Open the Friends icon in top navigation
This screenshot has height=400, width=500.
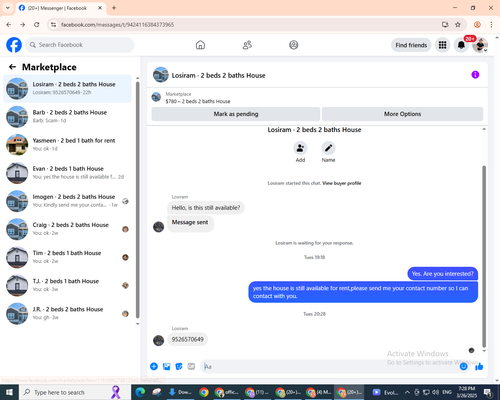(247, 45)
